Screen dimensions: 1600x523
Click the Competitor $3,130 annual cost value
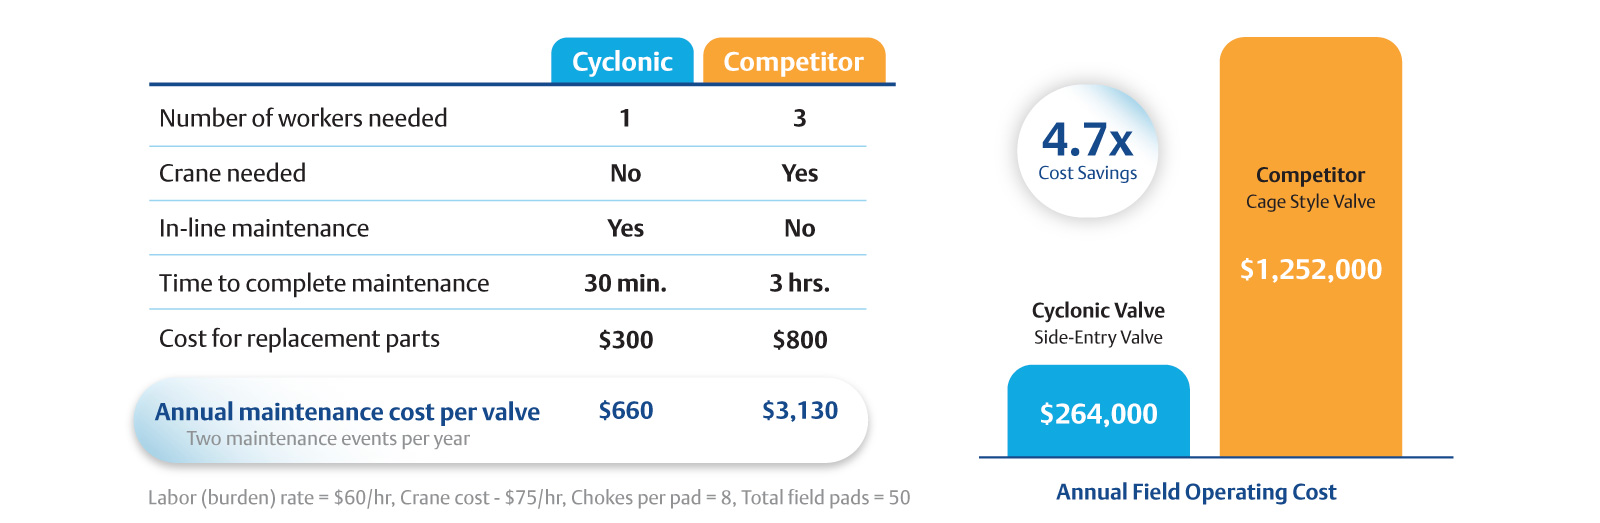799,410
